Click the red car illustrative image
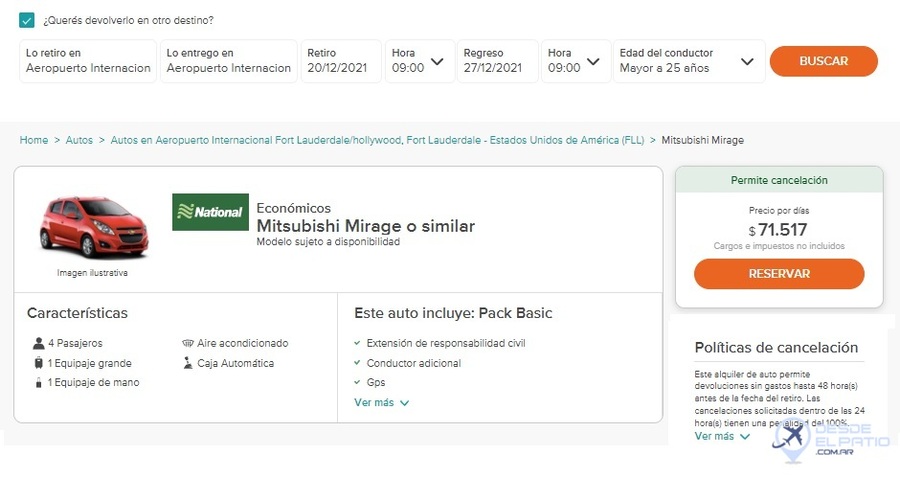 94,227
